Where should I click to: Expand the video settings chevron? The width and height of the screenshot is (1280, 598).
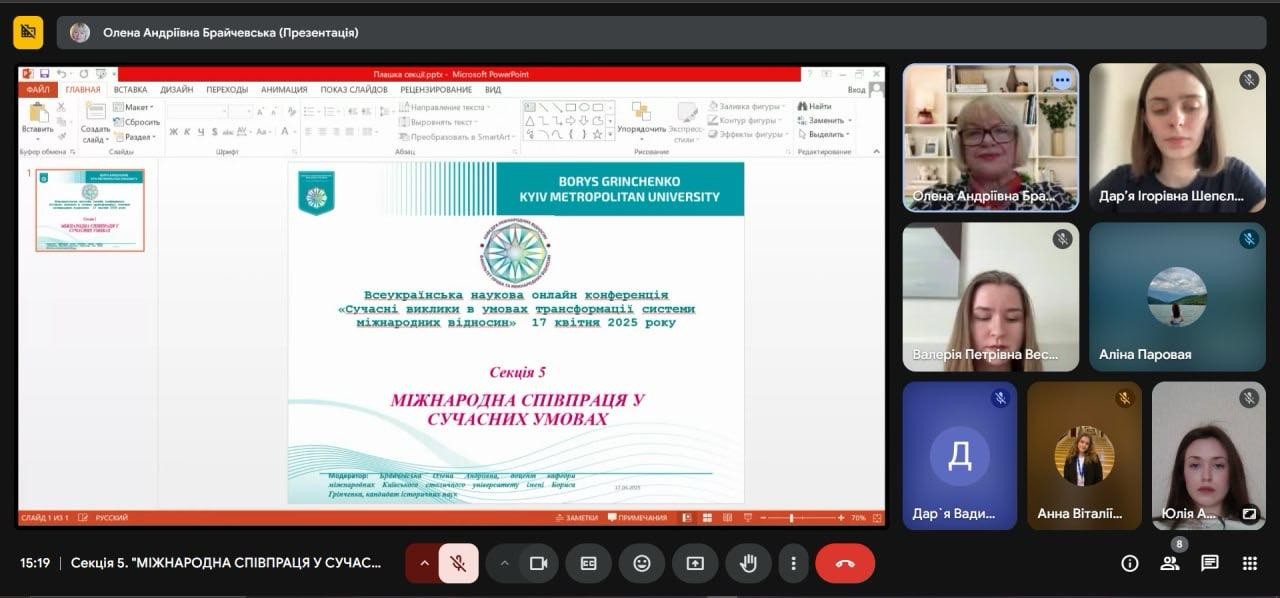pos(504,563)
